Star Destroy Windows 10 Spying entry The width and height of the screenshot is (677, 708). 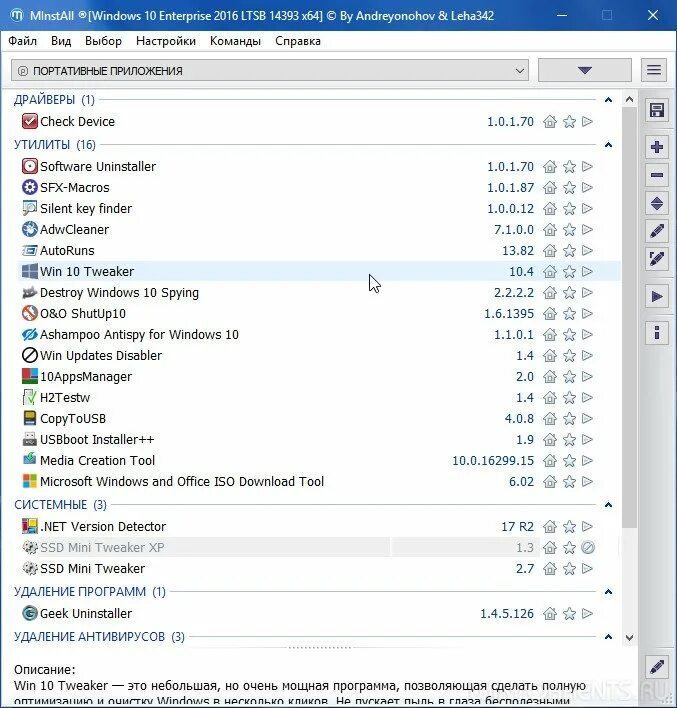(570, 293)
